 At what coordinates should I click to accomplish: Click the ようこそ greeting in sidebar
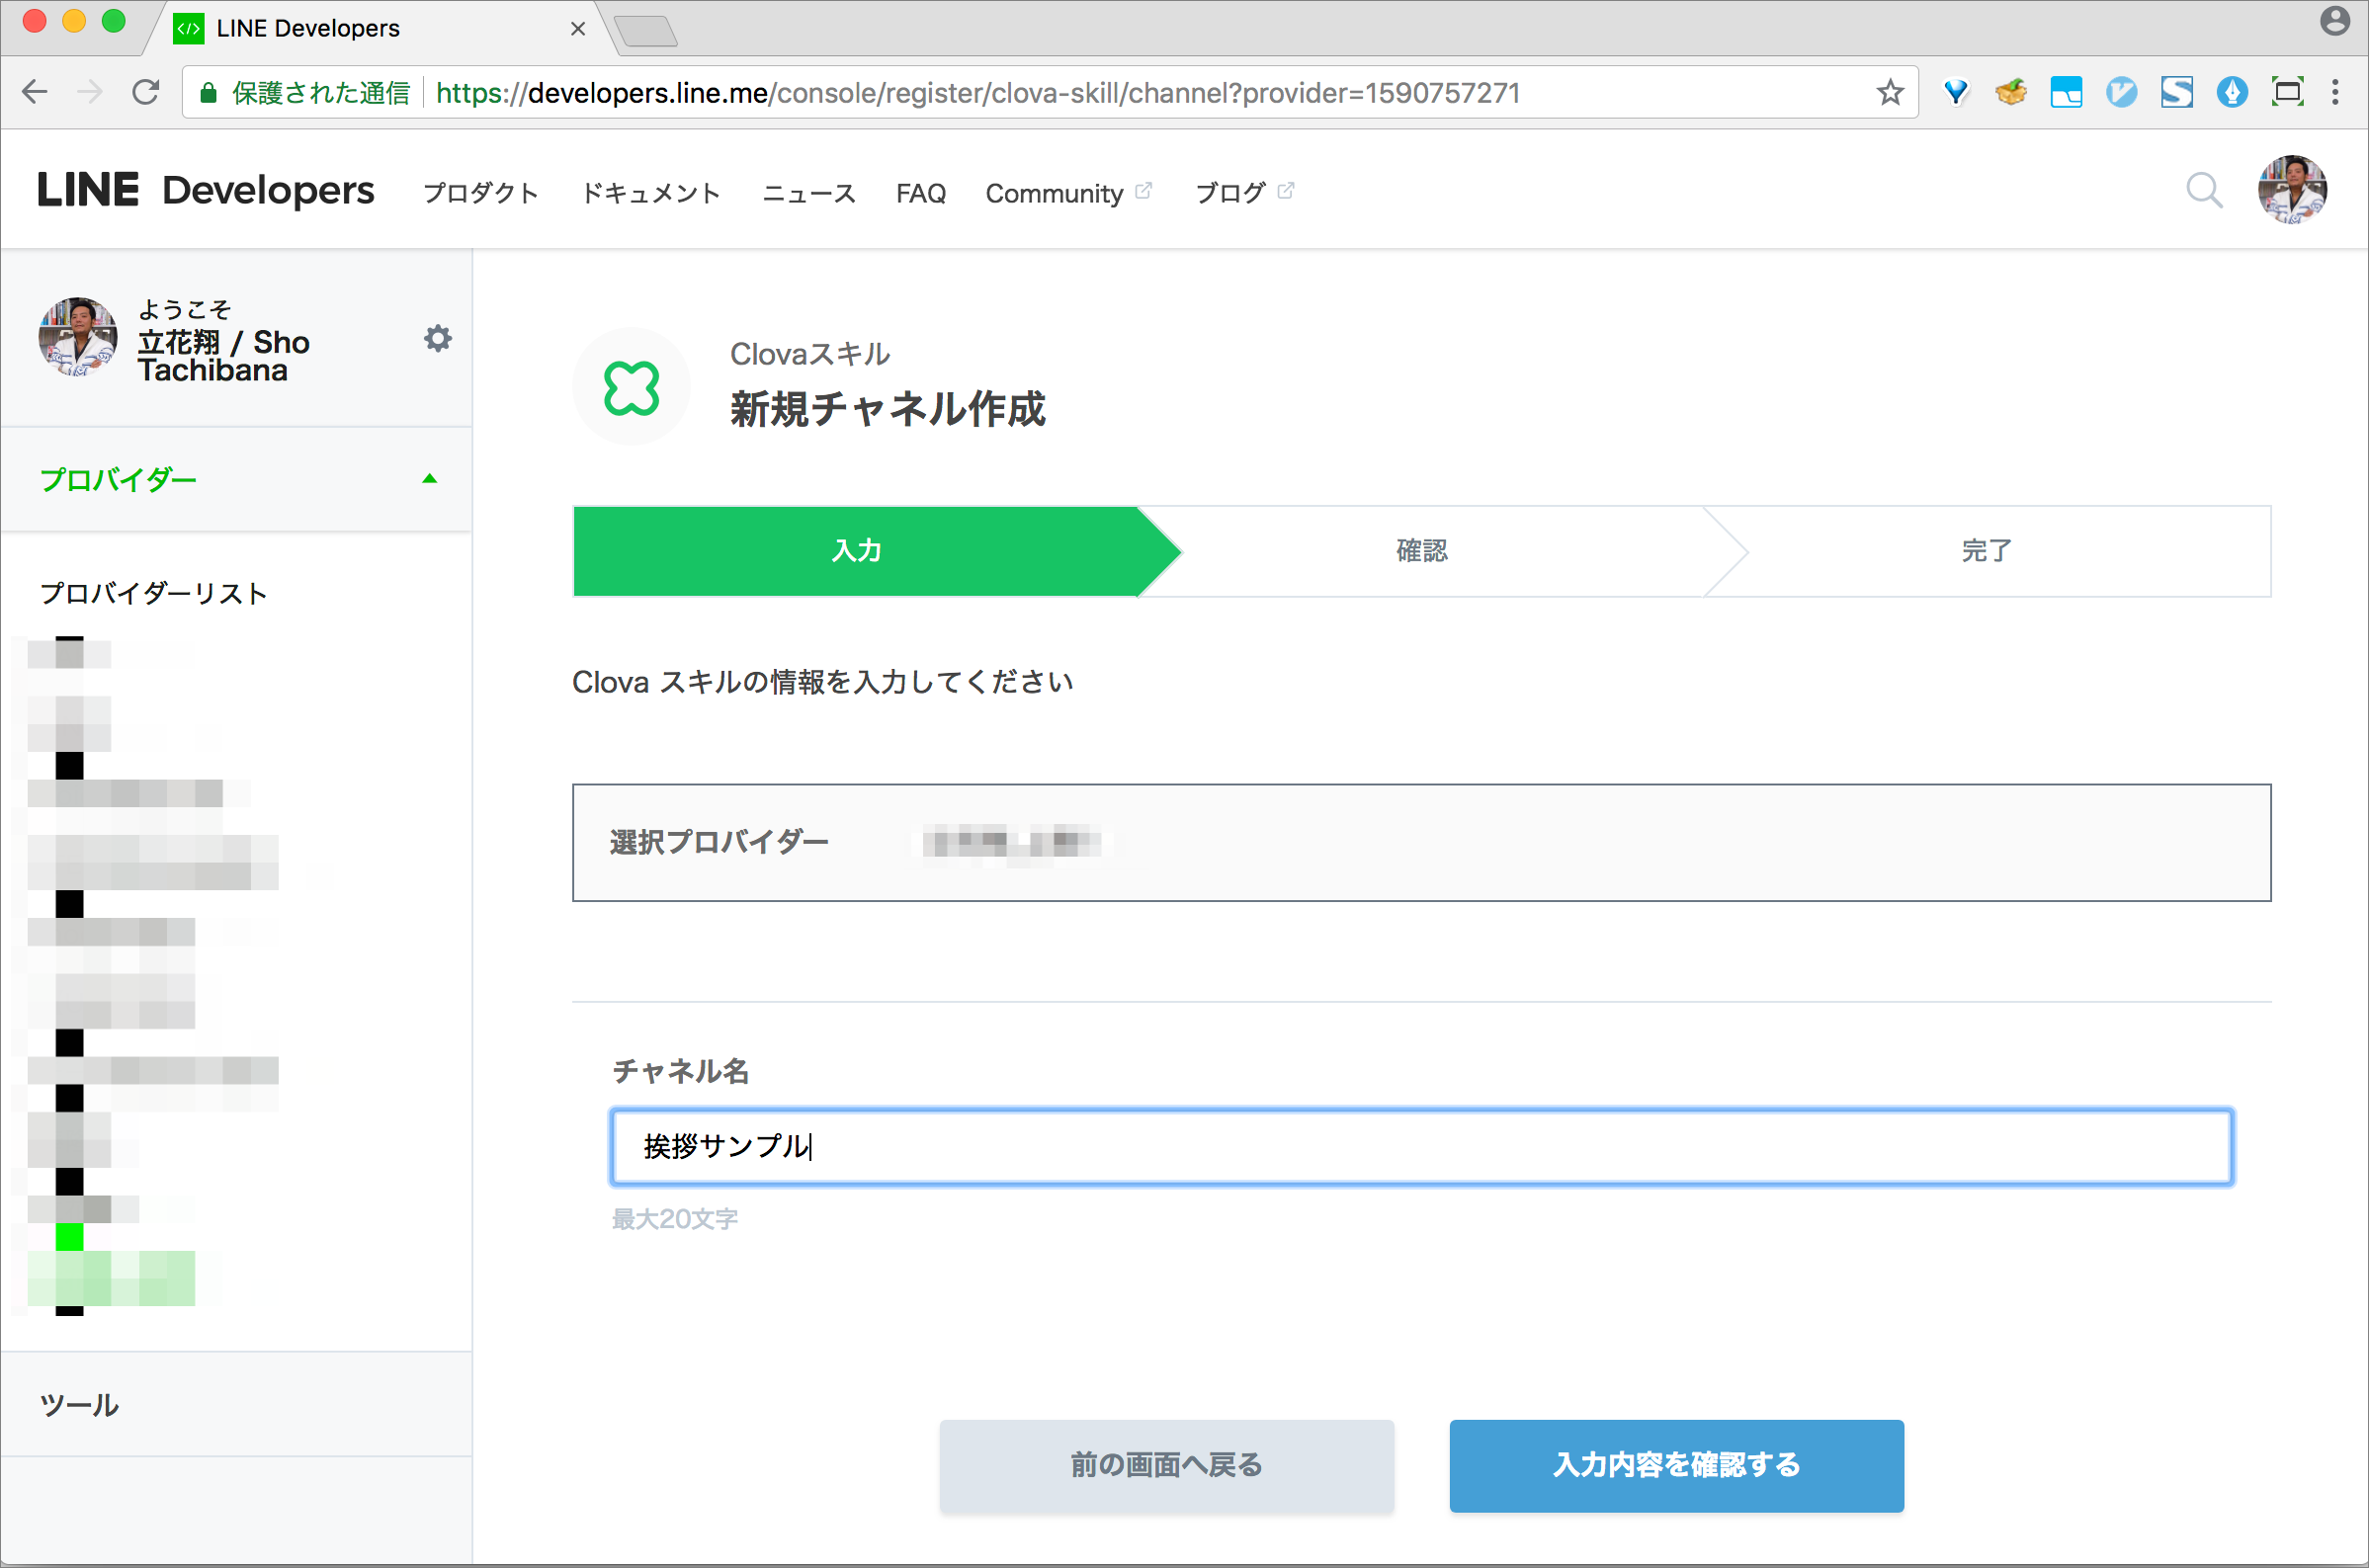pyautogui.click(x=185, y=309)
